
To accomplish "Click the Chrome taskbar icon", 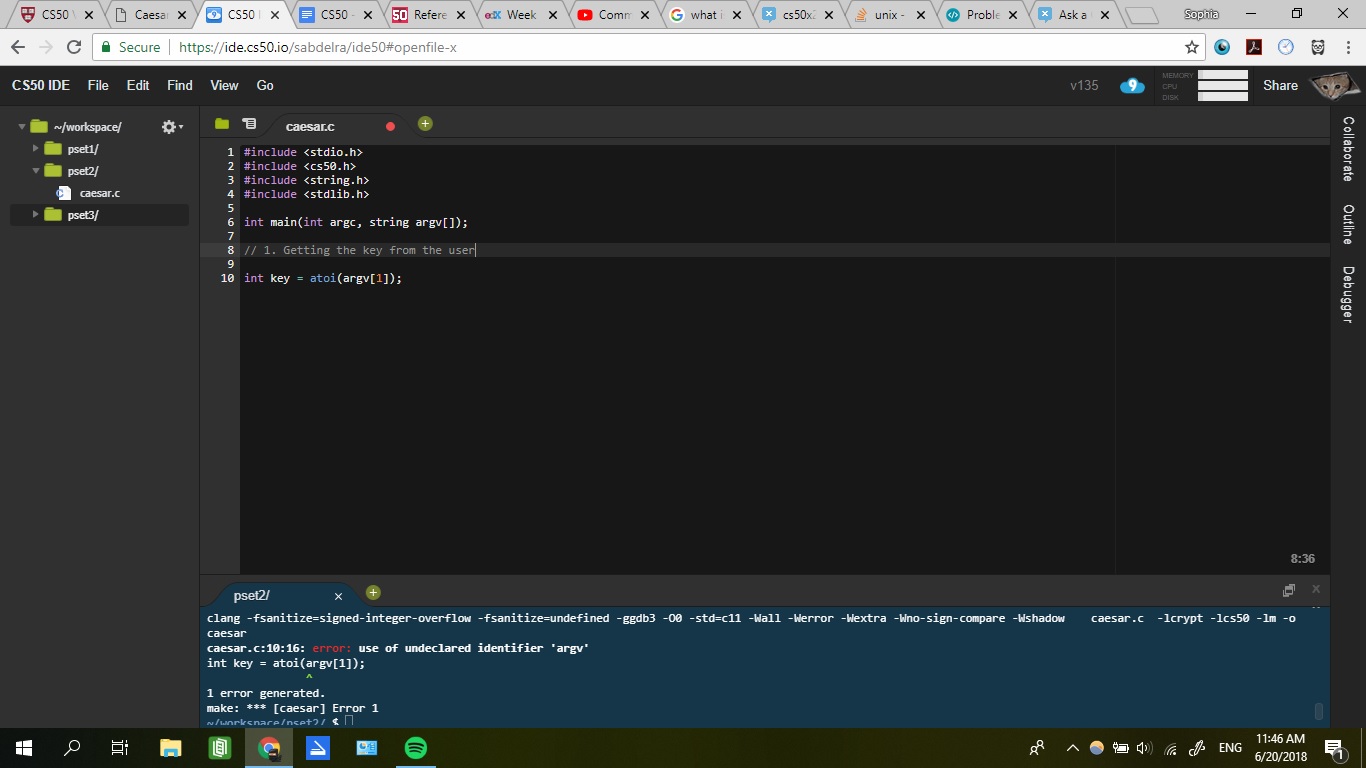I will [269, 747].
